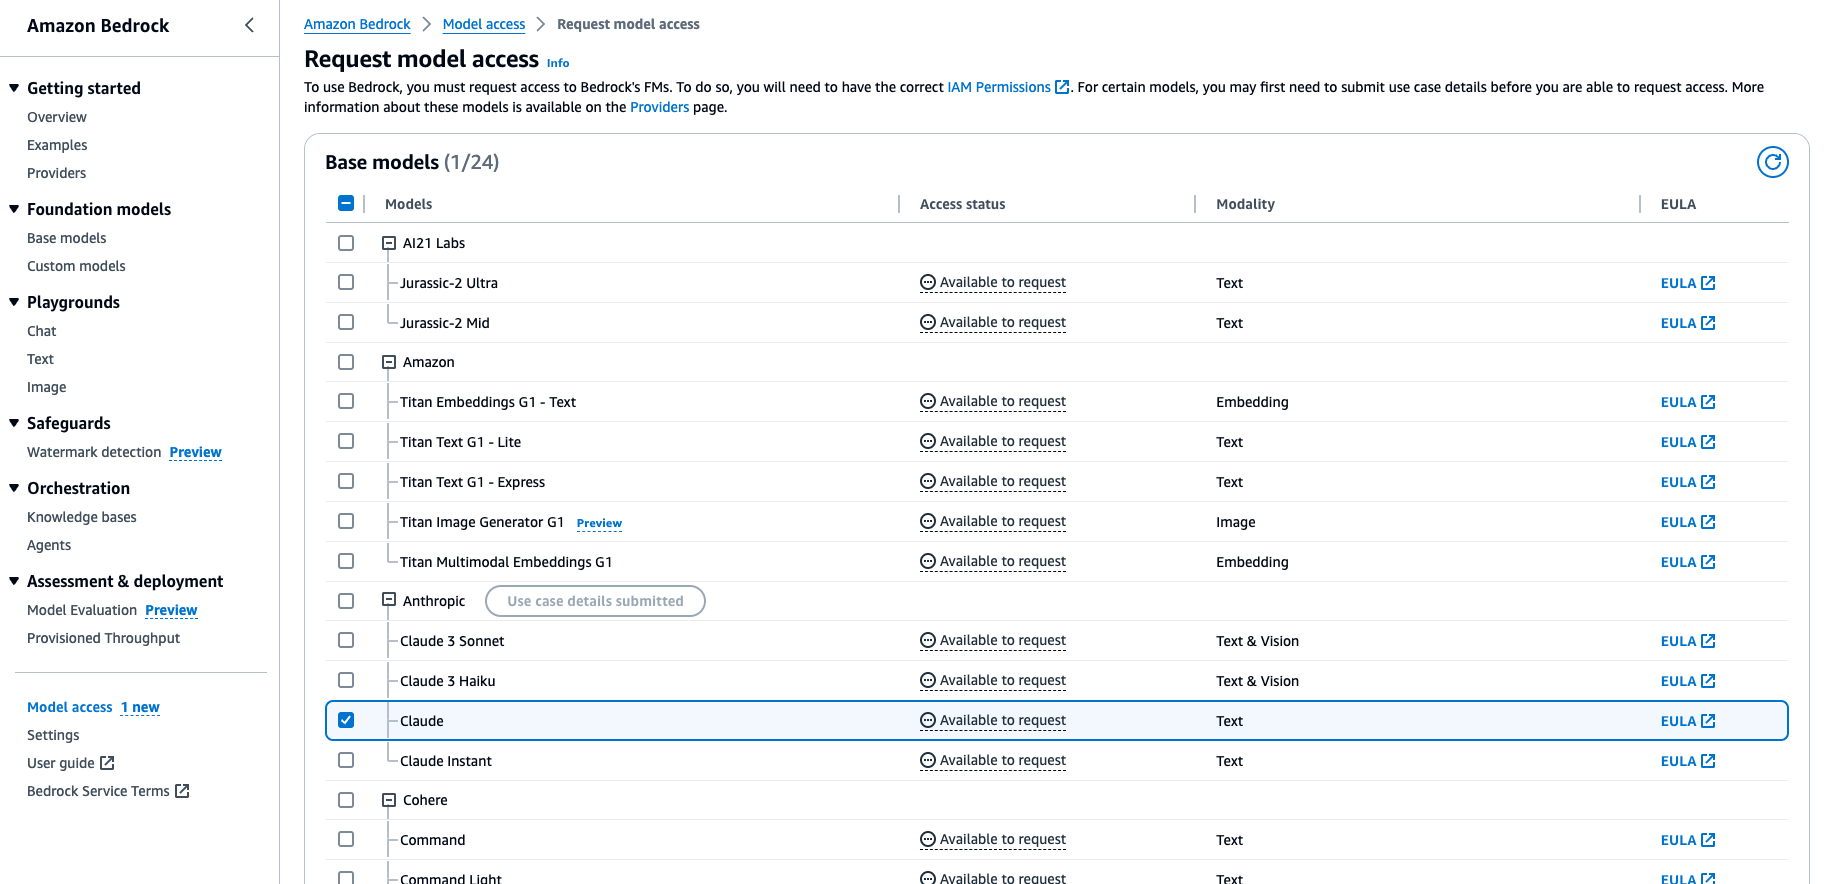Select Titan Embeddings G1 - Text checkbox
The width and height of the screenshot is (1830, 884).
(346, 401)
